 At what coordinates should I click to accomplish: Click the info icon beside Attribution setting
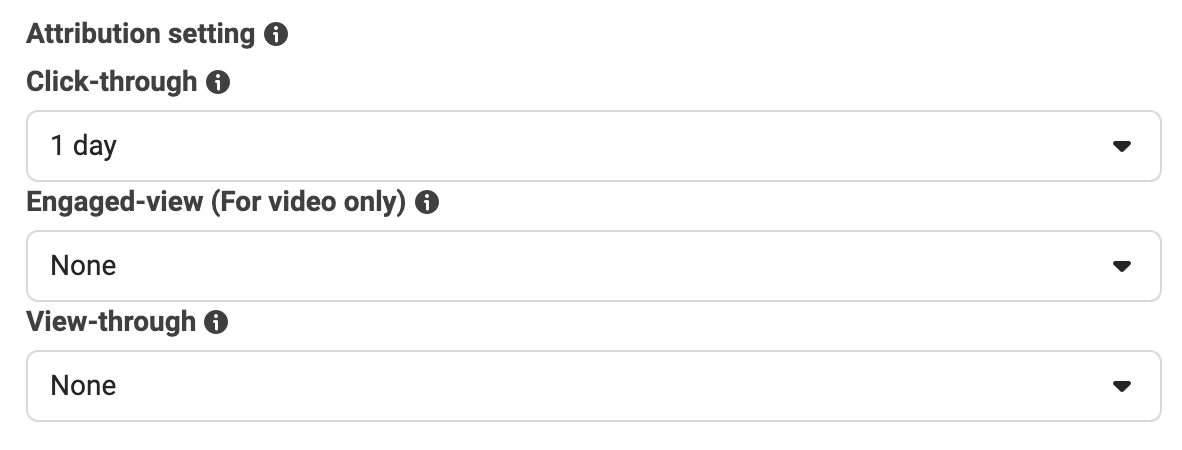(x=276, y=35)
